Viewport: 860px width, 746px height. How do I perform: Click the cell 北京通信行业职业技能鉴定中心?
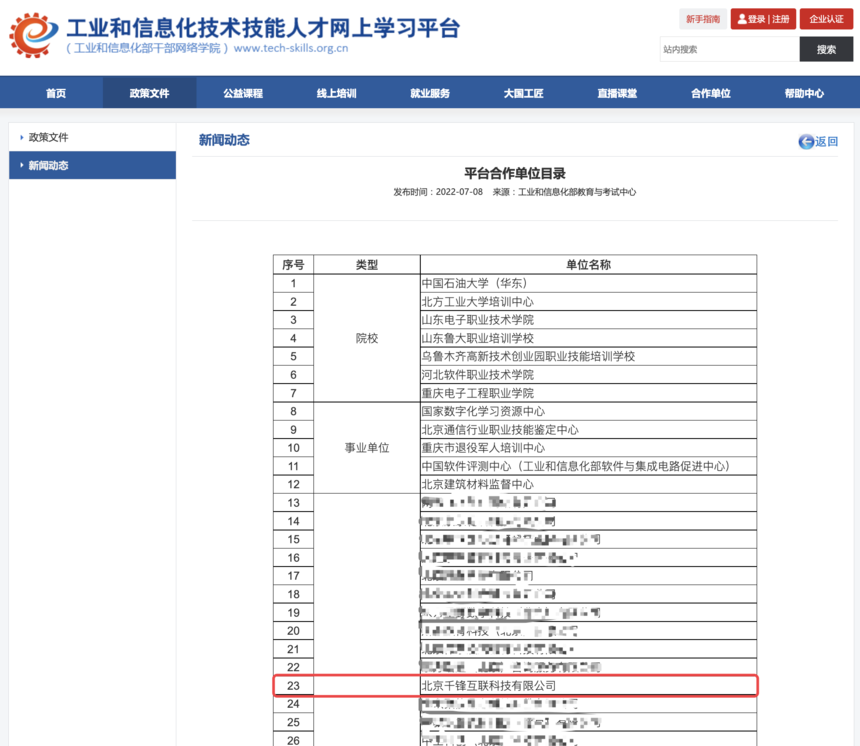click(x=589, y=430)
